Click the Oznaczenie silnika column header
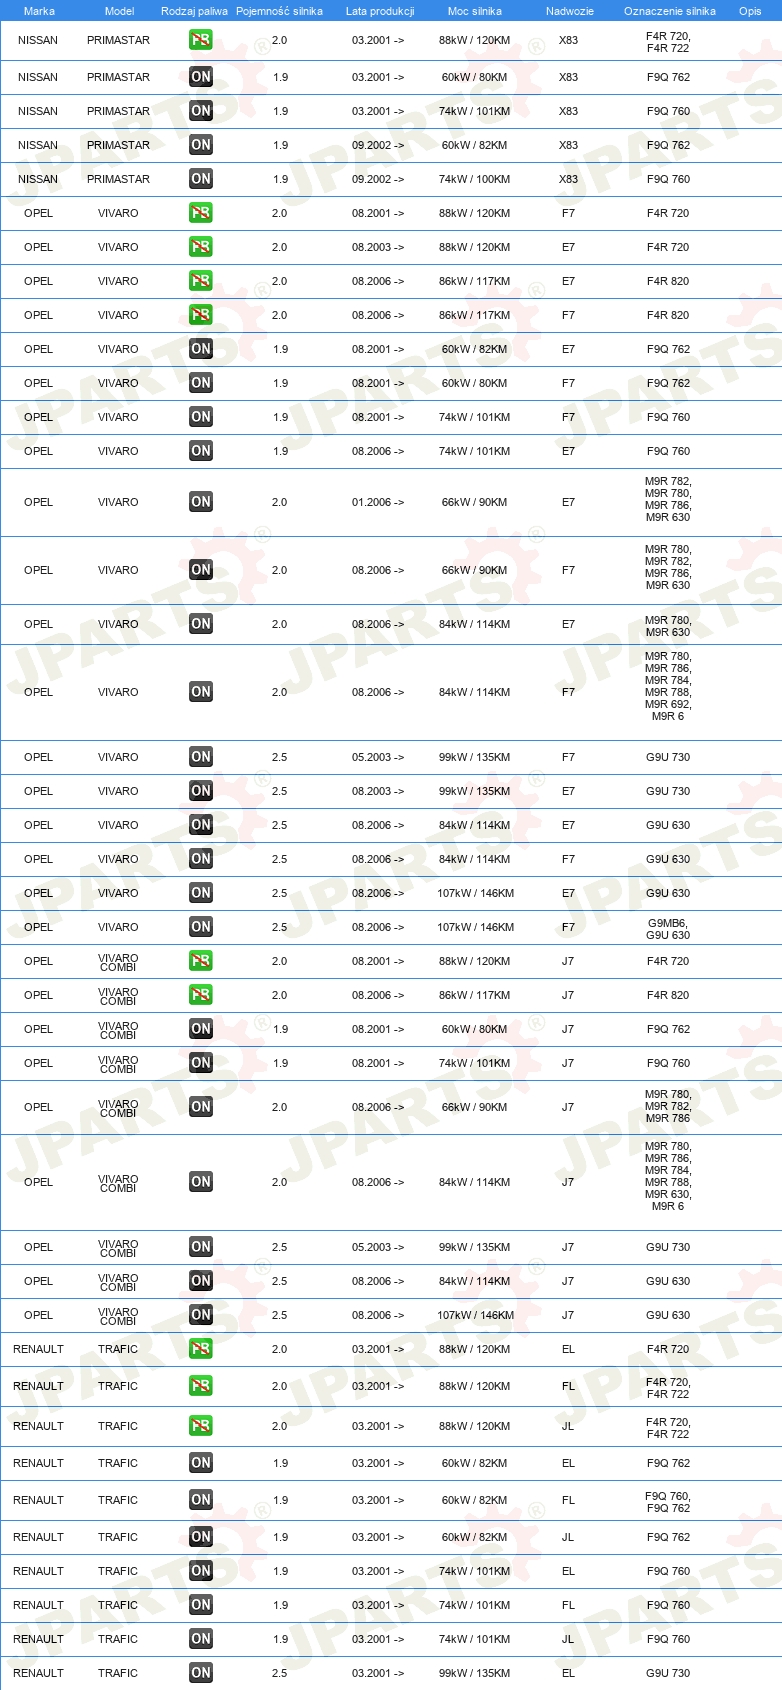Image resolution: width=782 pixels, height=1690 pixels. point(670,11)
